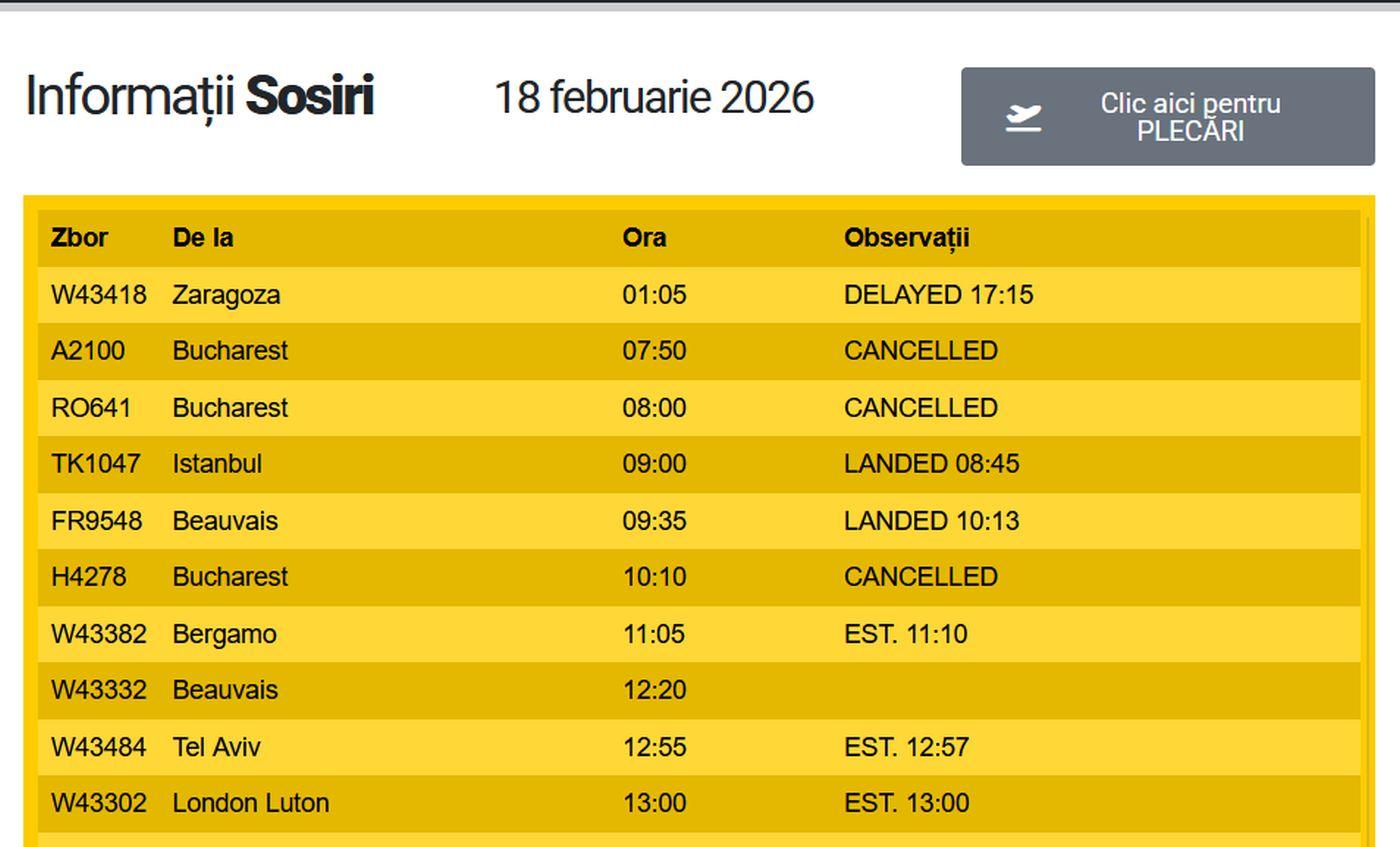Select Turkish flight TK1047
Viewport: 1400px width, 847px height.
tap(96, 464)
